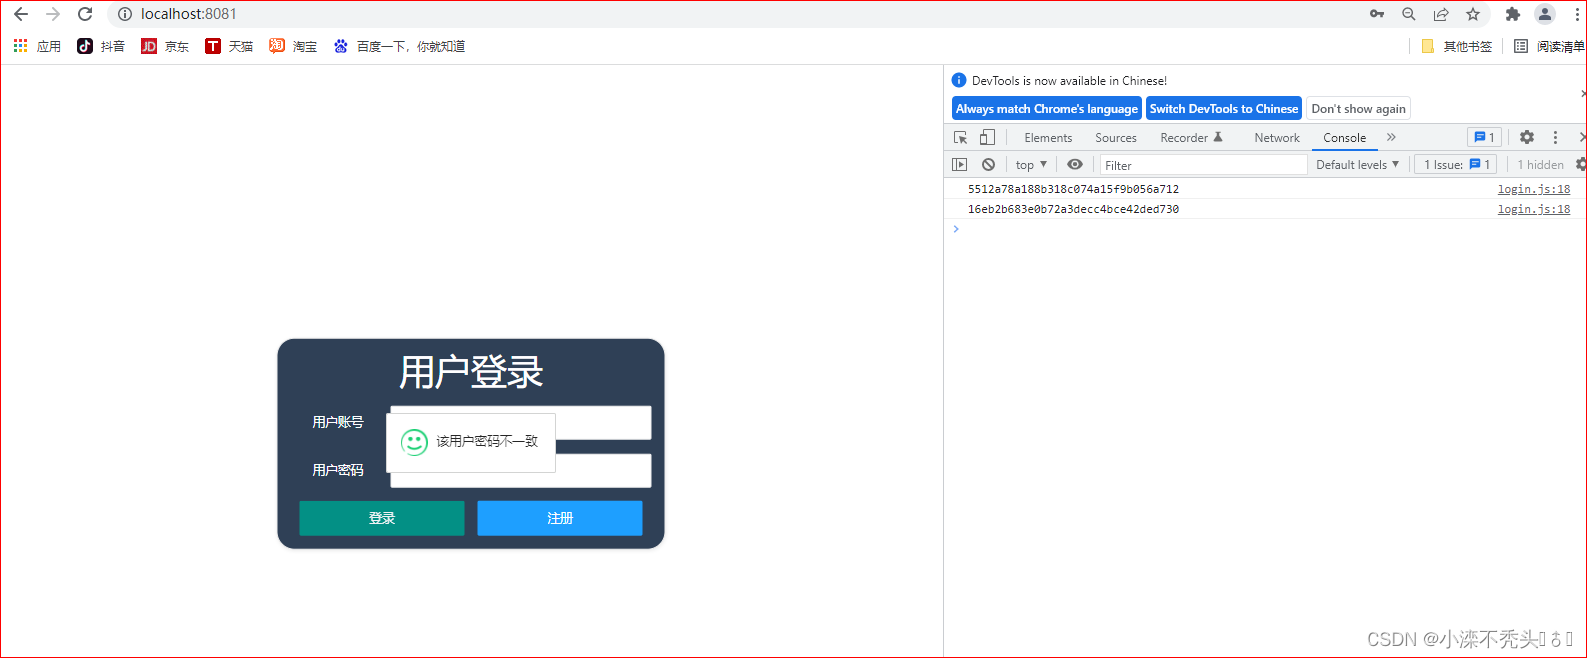Open the Chrome profile avatar
This screenshot has width=1587, height=658.
[1545, 14]
